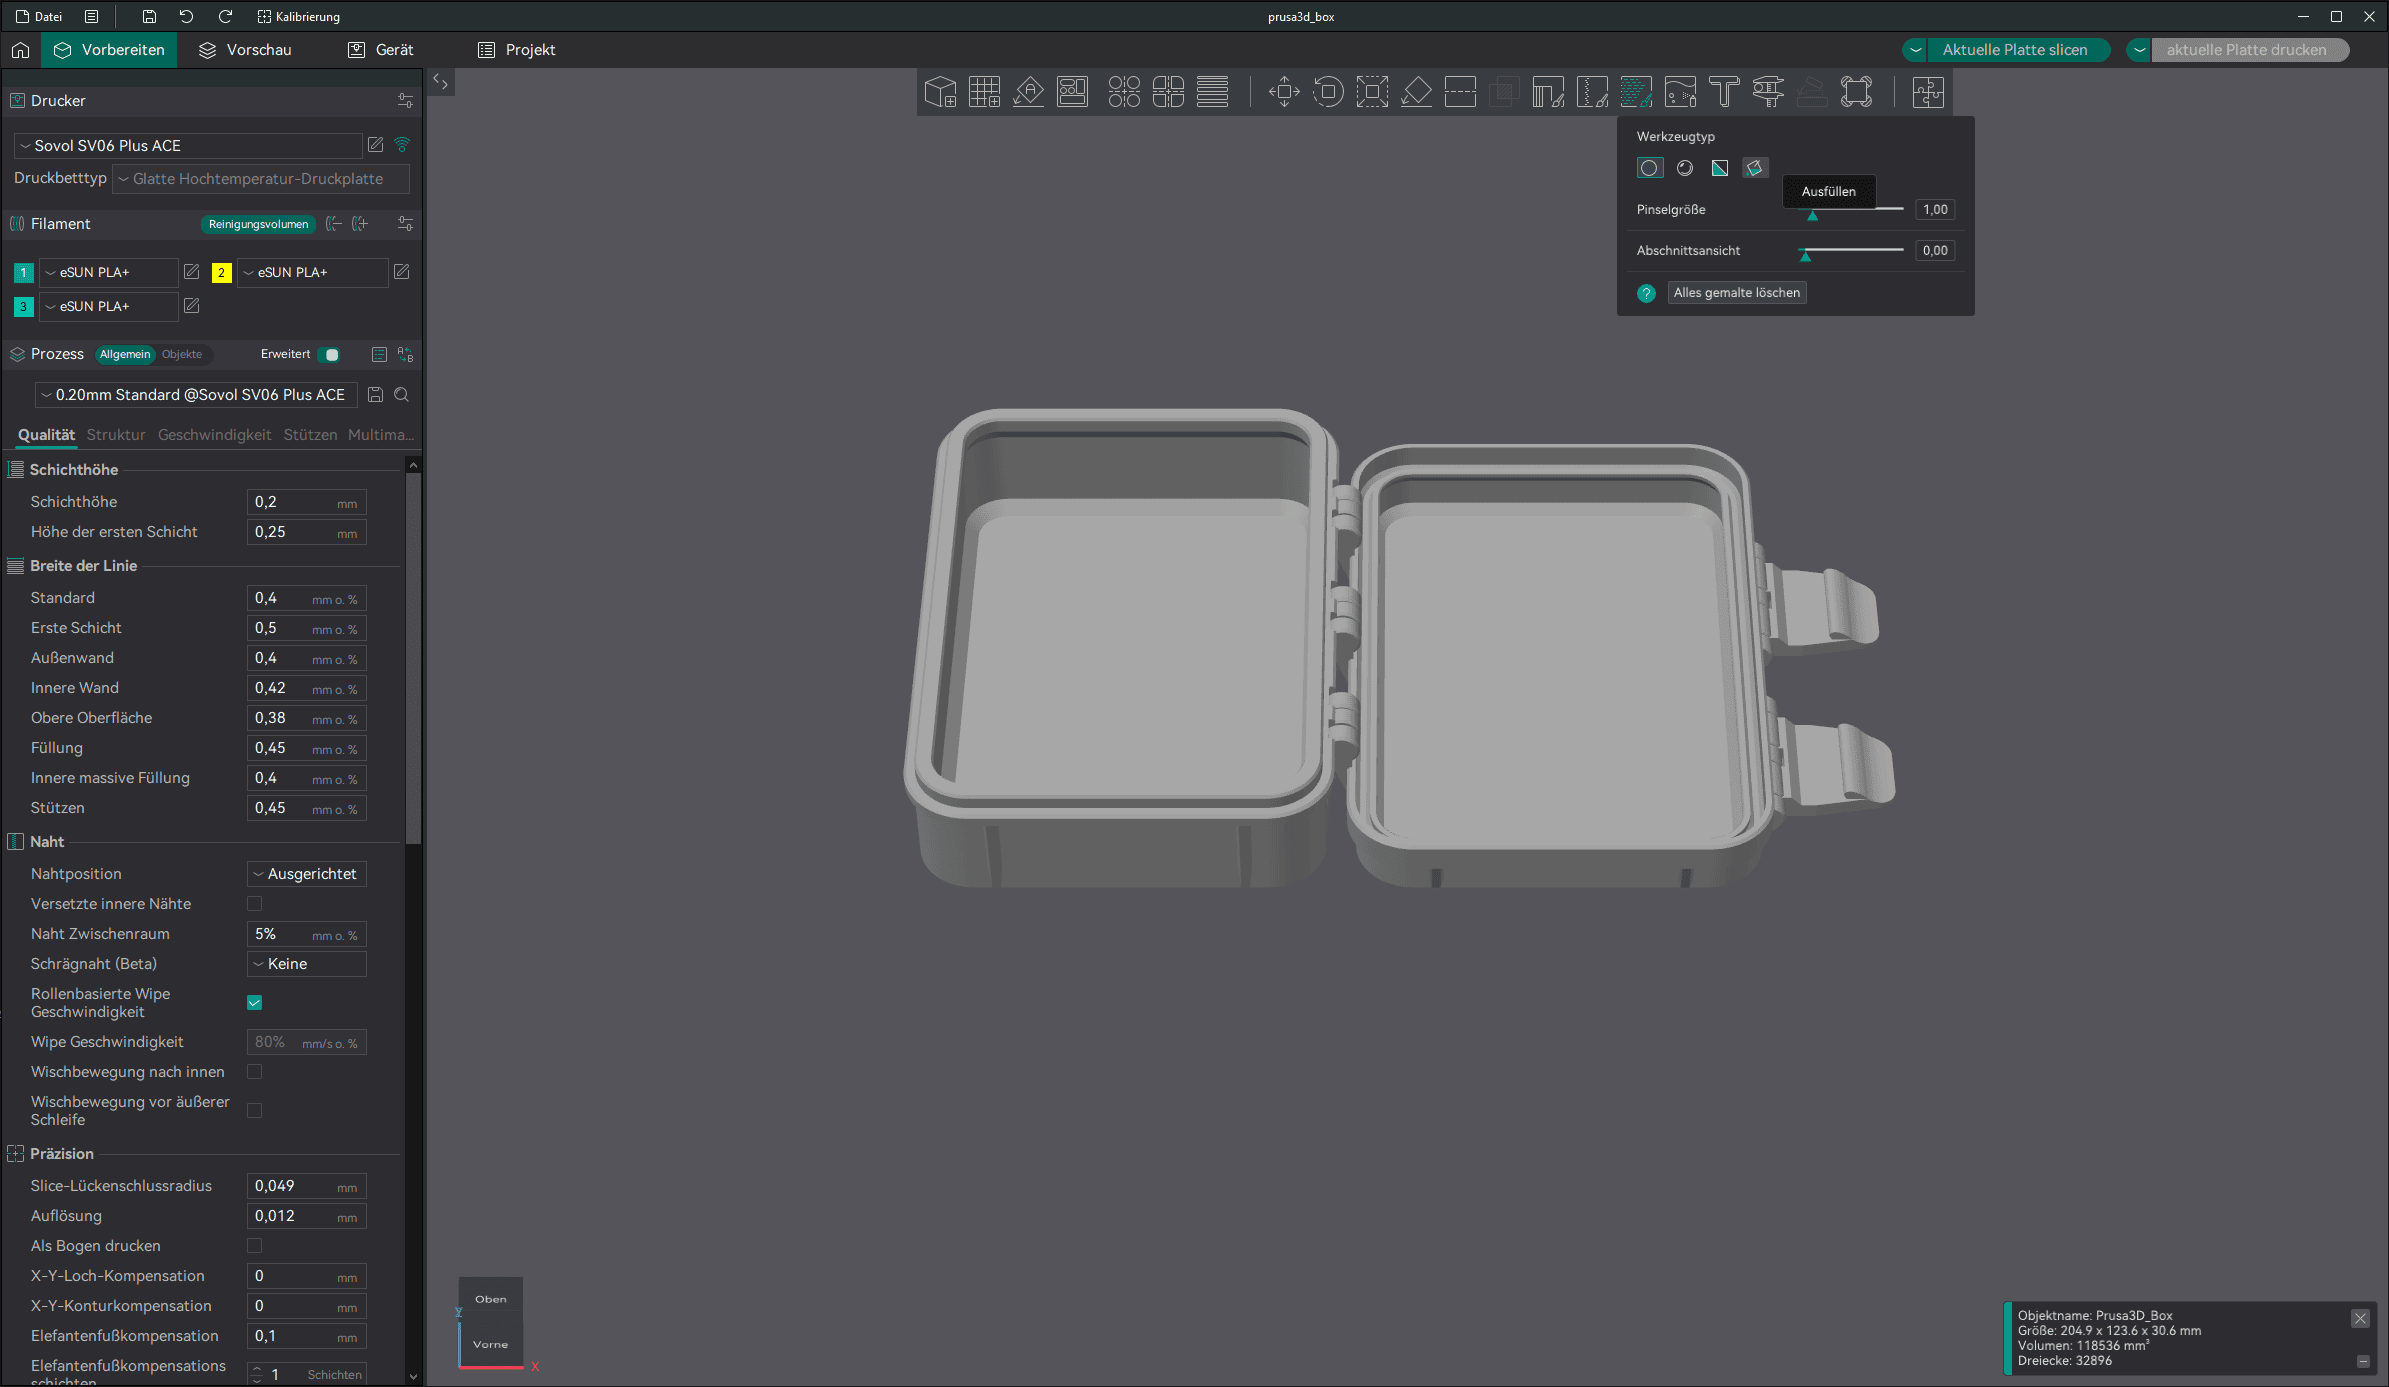The height and width of the screenshot is (1387, 2389).
Task: Click the Abschnittsansicht slider handle
Action: pos(1805,256)
